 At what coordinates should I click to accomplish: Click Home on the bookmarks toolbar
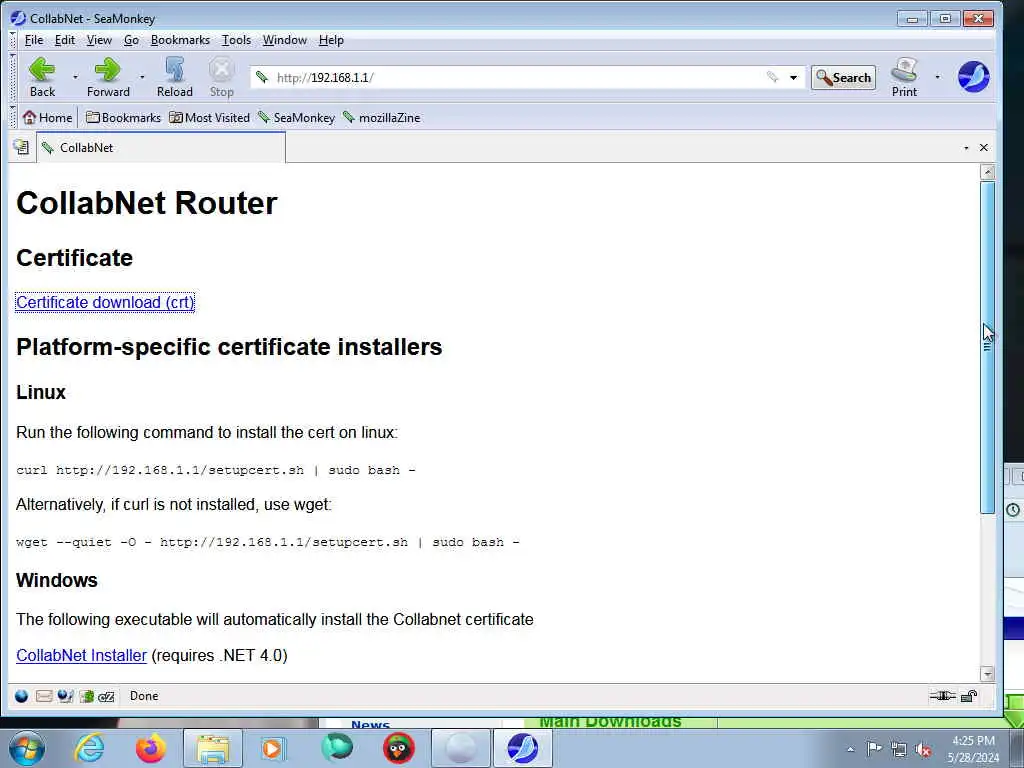48,118
